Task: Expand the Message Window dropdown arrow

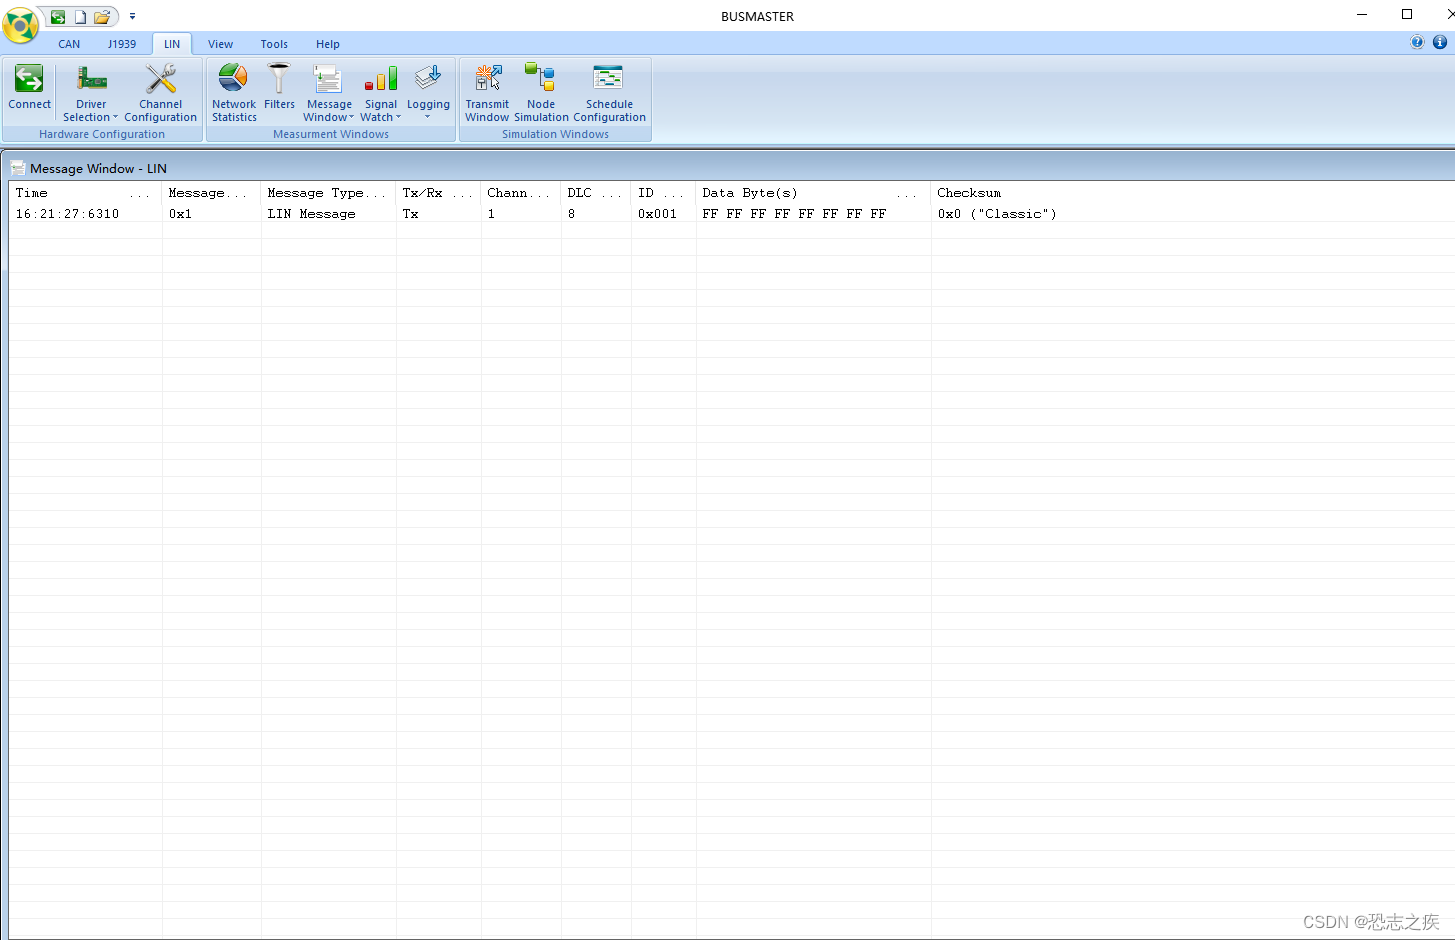Action: (351, 118)
